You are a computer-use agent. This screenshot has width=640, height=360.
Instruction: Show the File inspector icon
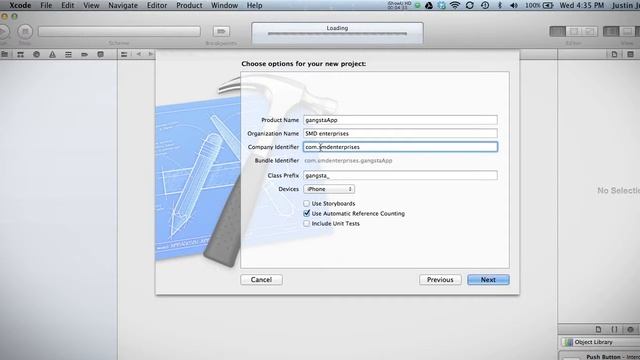point(614,54)
